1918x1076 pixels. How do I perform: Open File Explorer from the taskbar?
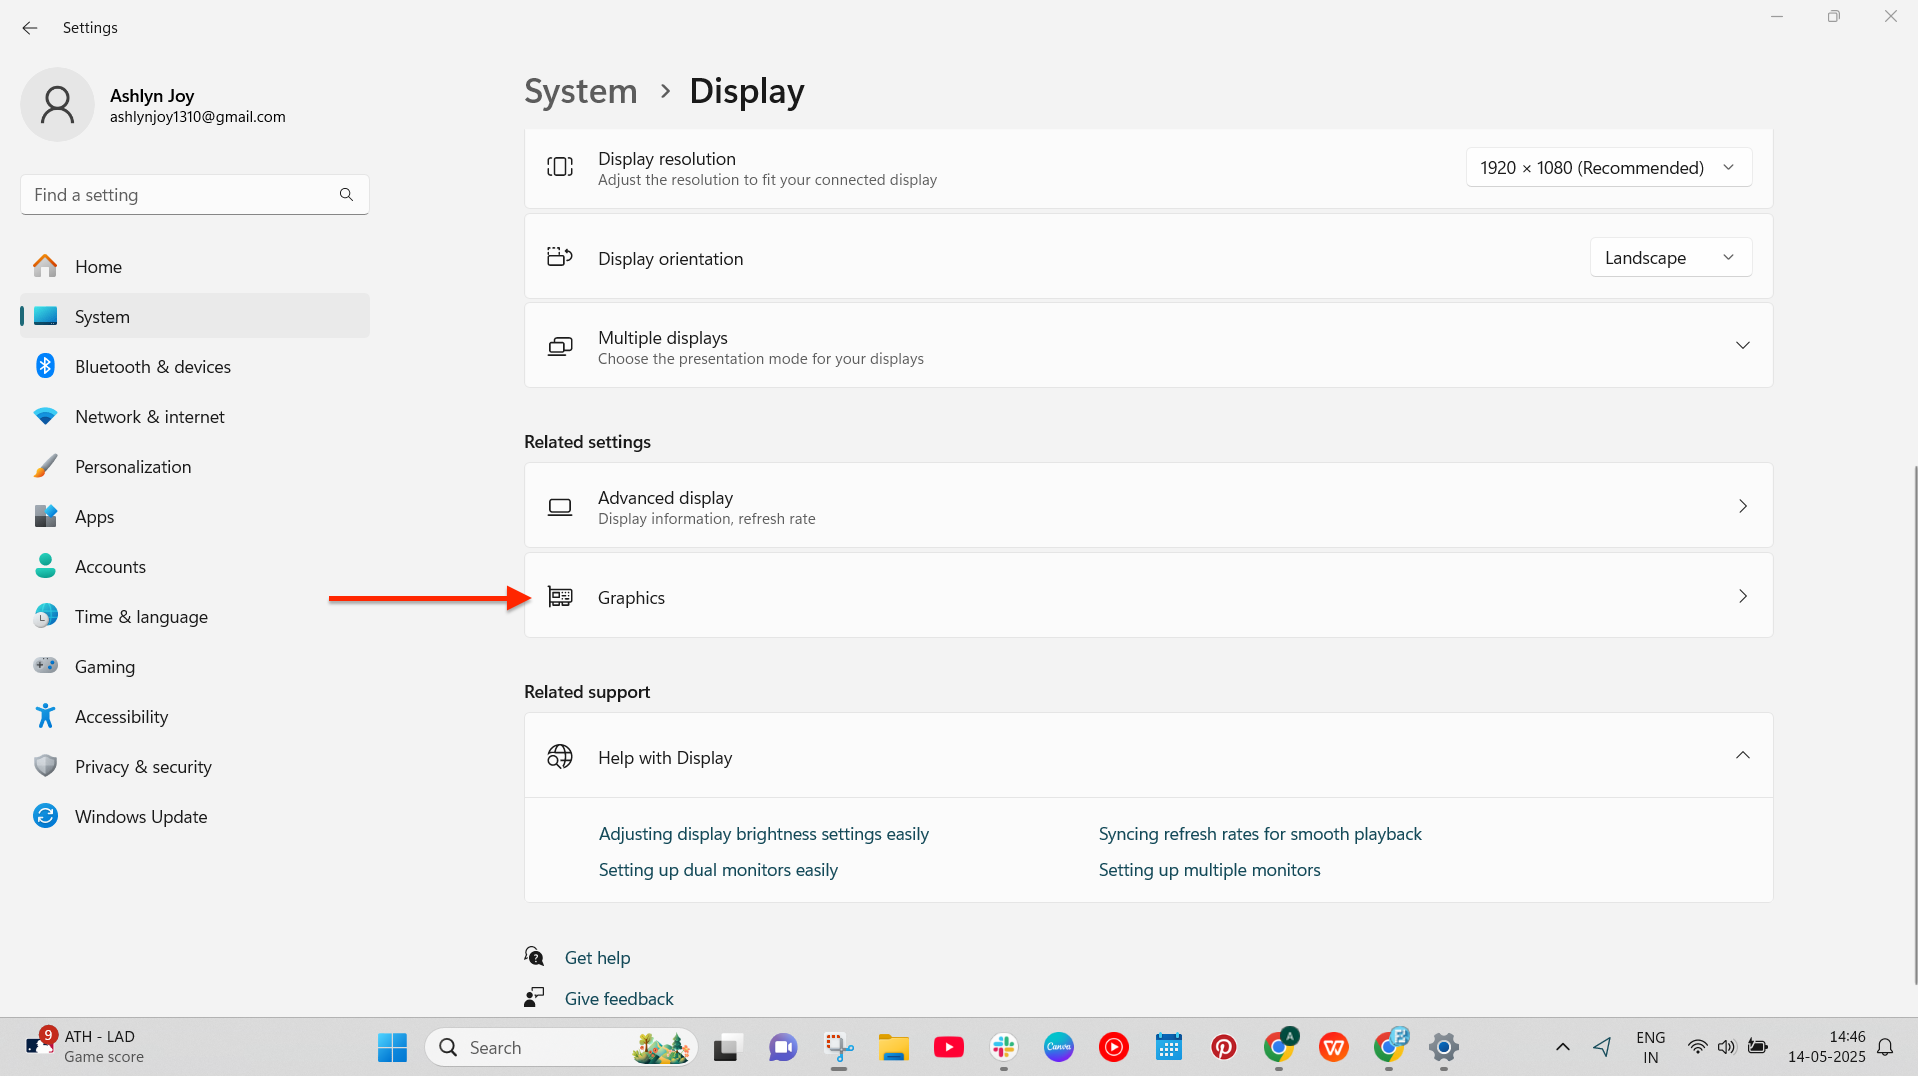(893, 1047)
